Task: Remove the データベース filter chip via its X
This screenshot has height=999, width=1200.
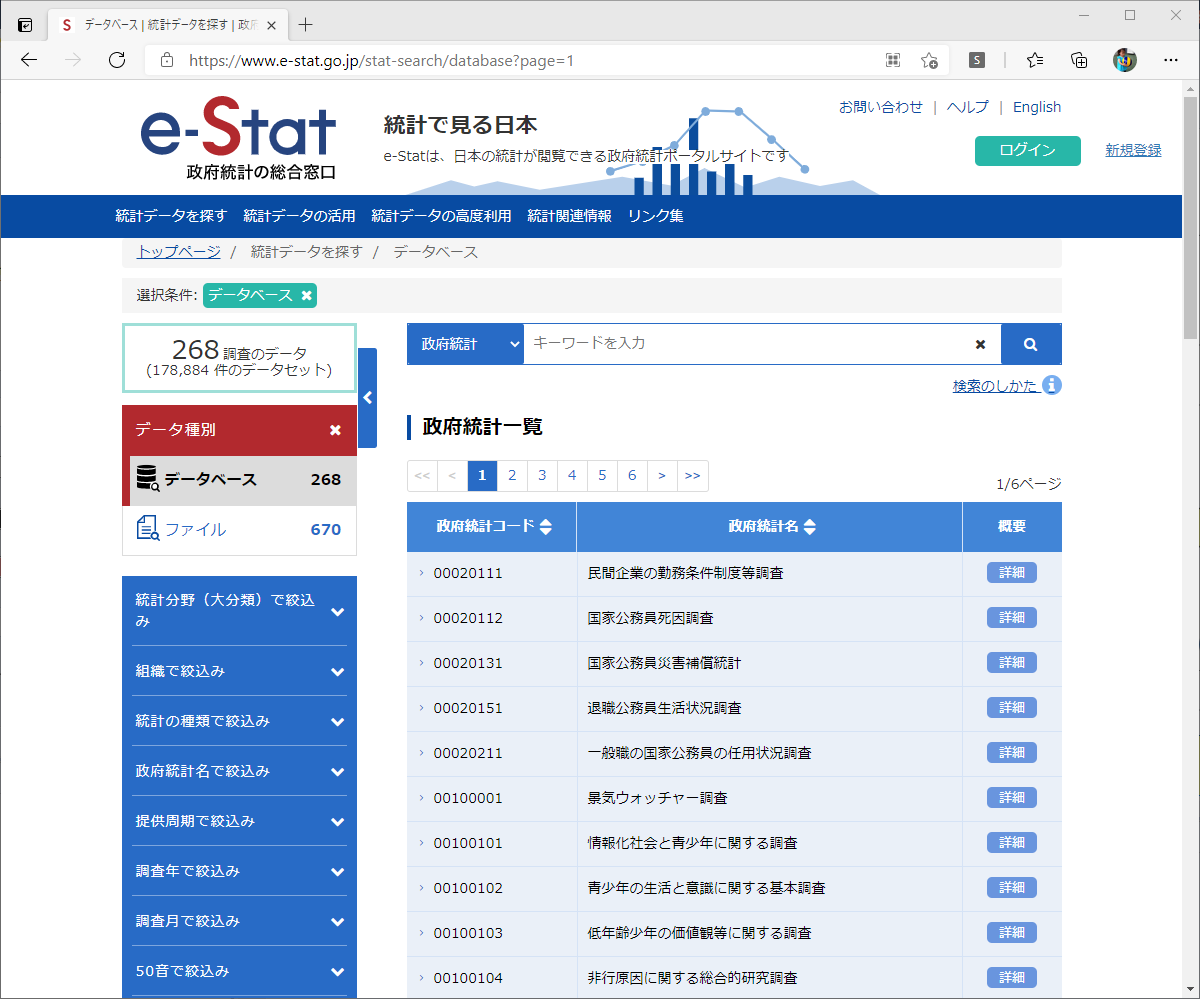Action: point(305,295)
